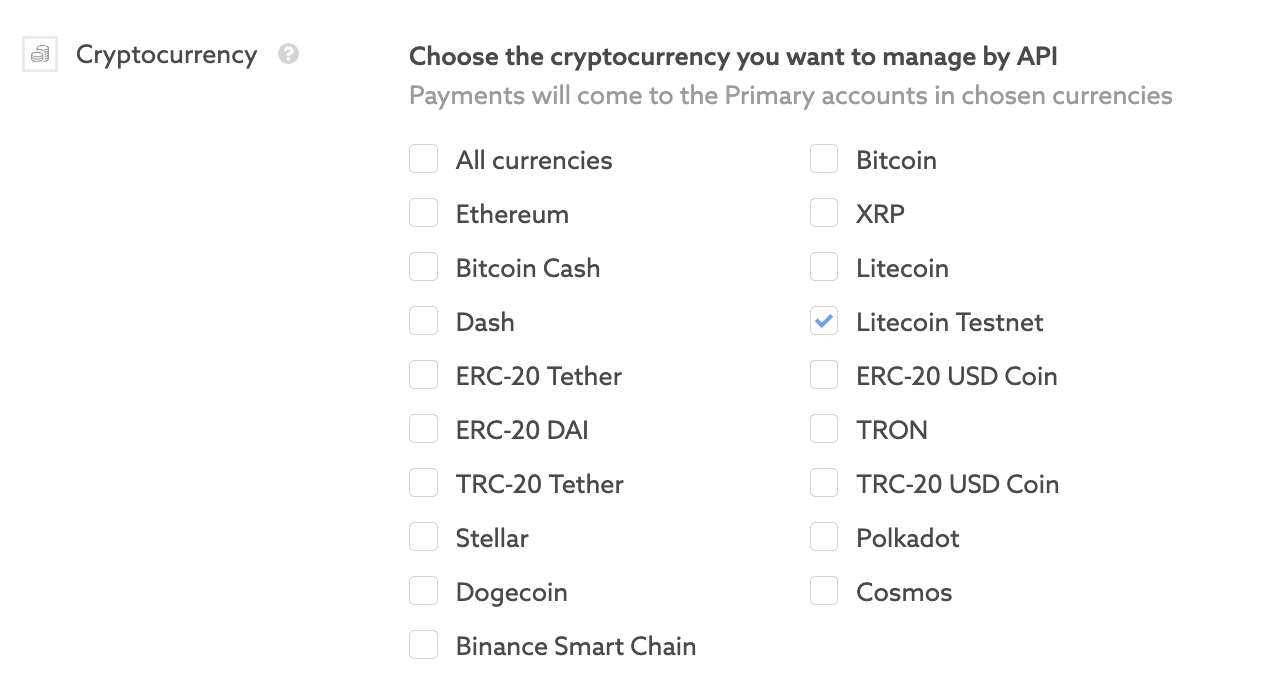Screen dimensions: 1265x690
Task: Select the XRP checkbox
Action: click(824, 213)
